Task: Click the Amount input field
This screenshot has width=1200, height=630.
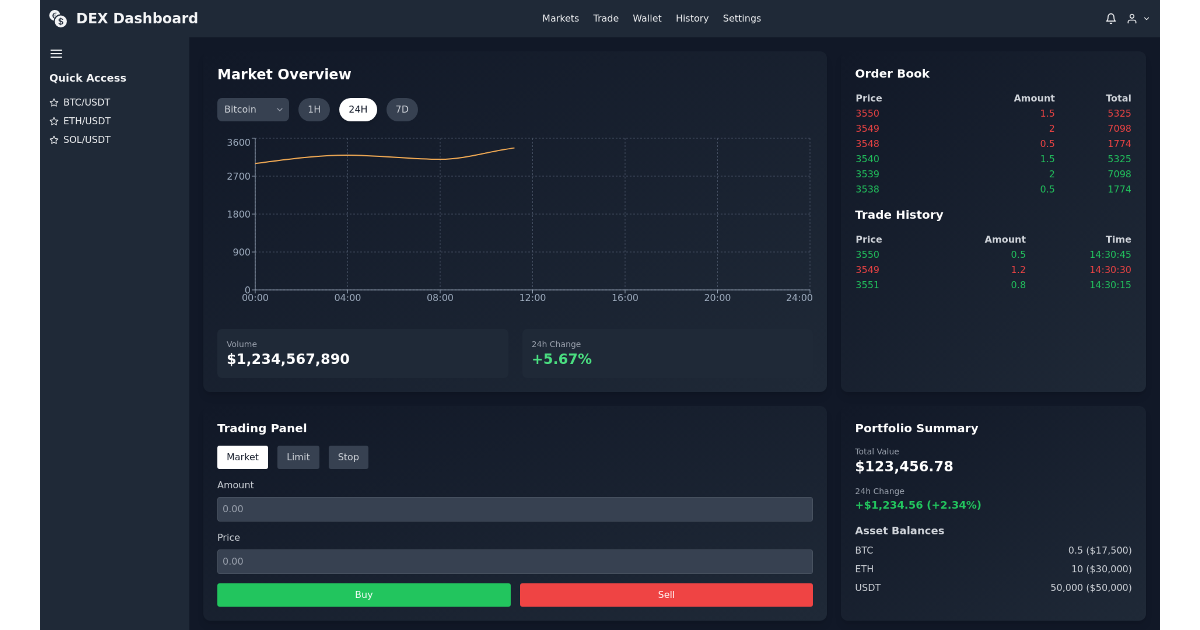Action: (x=514, y=509)
